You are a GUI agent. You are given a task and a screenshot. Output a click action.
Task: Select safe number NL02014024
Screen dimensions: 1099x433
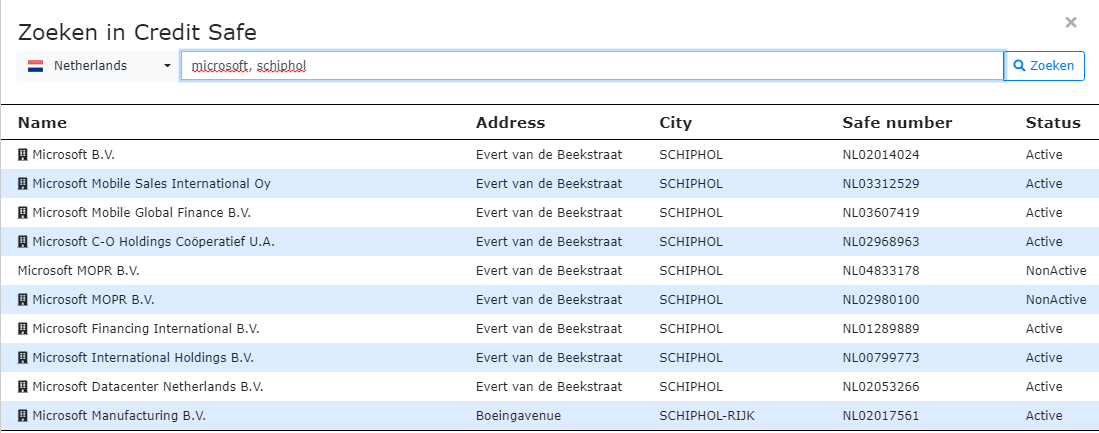881,155
